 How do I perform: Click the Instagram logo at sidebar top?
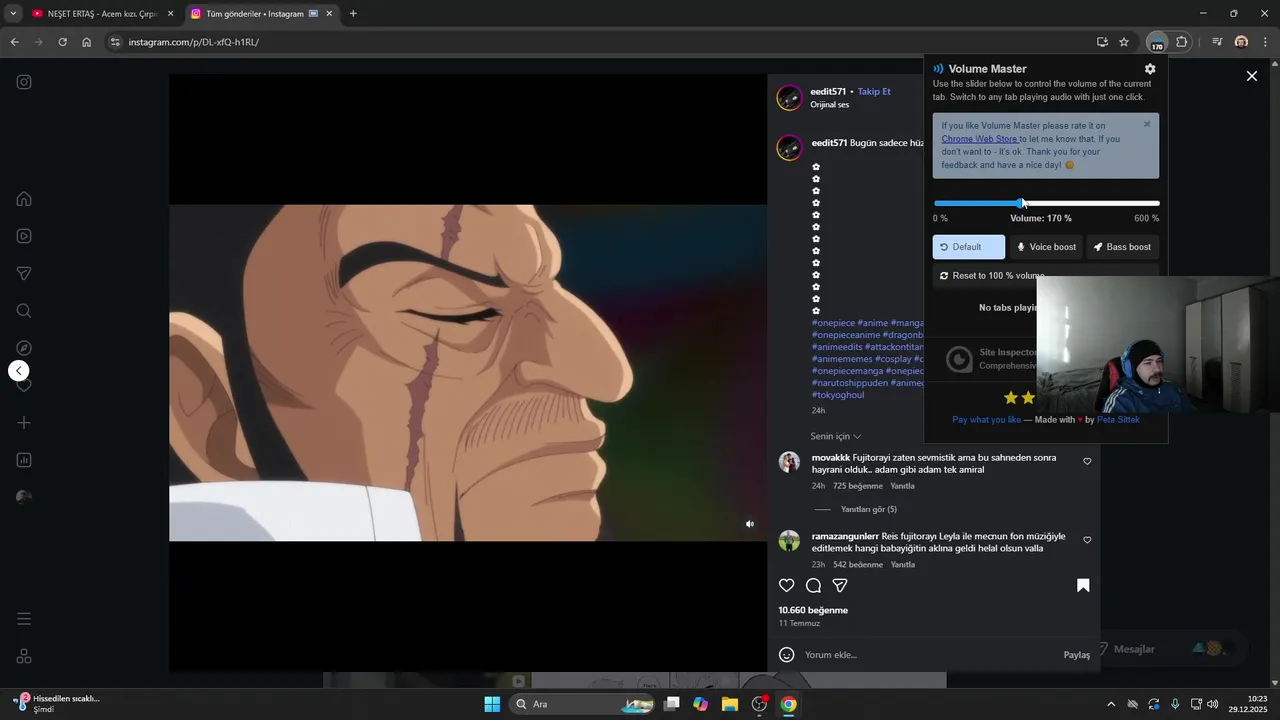click(x=24, y=82)
